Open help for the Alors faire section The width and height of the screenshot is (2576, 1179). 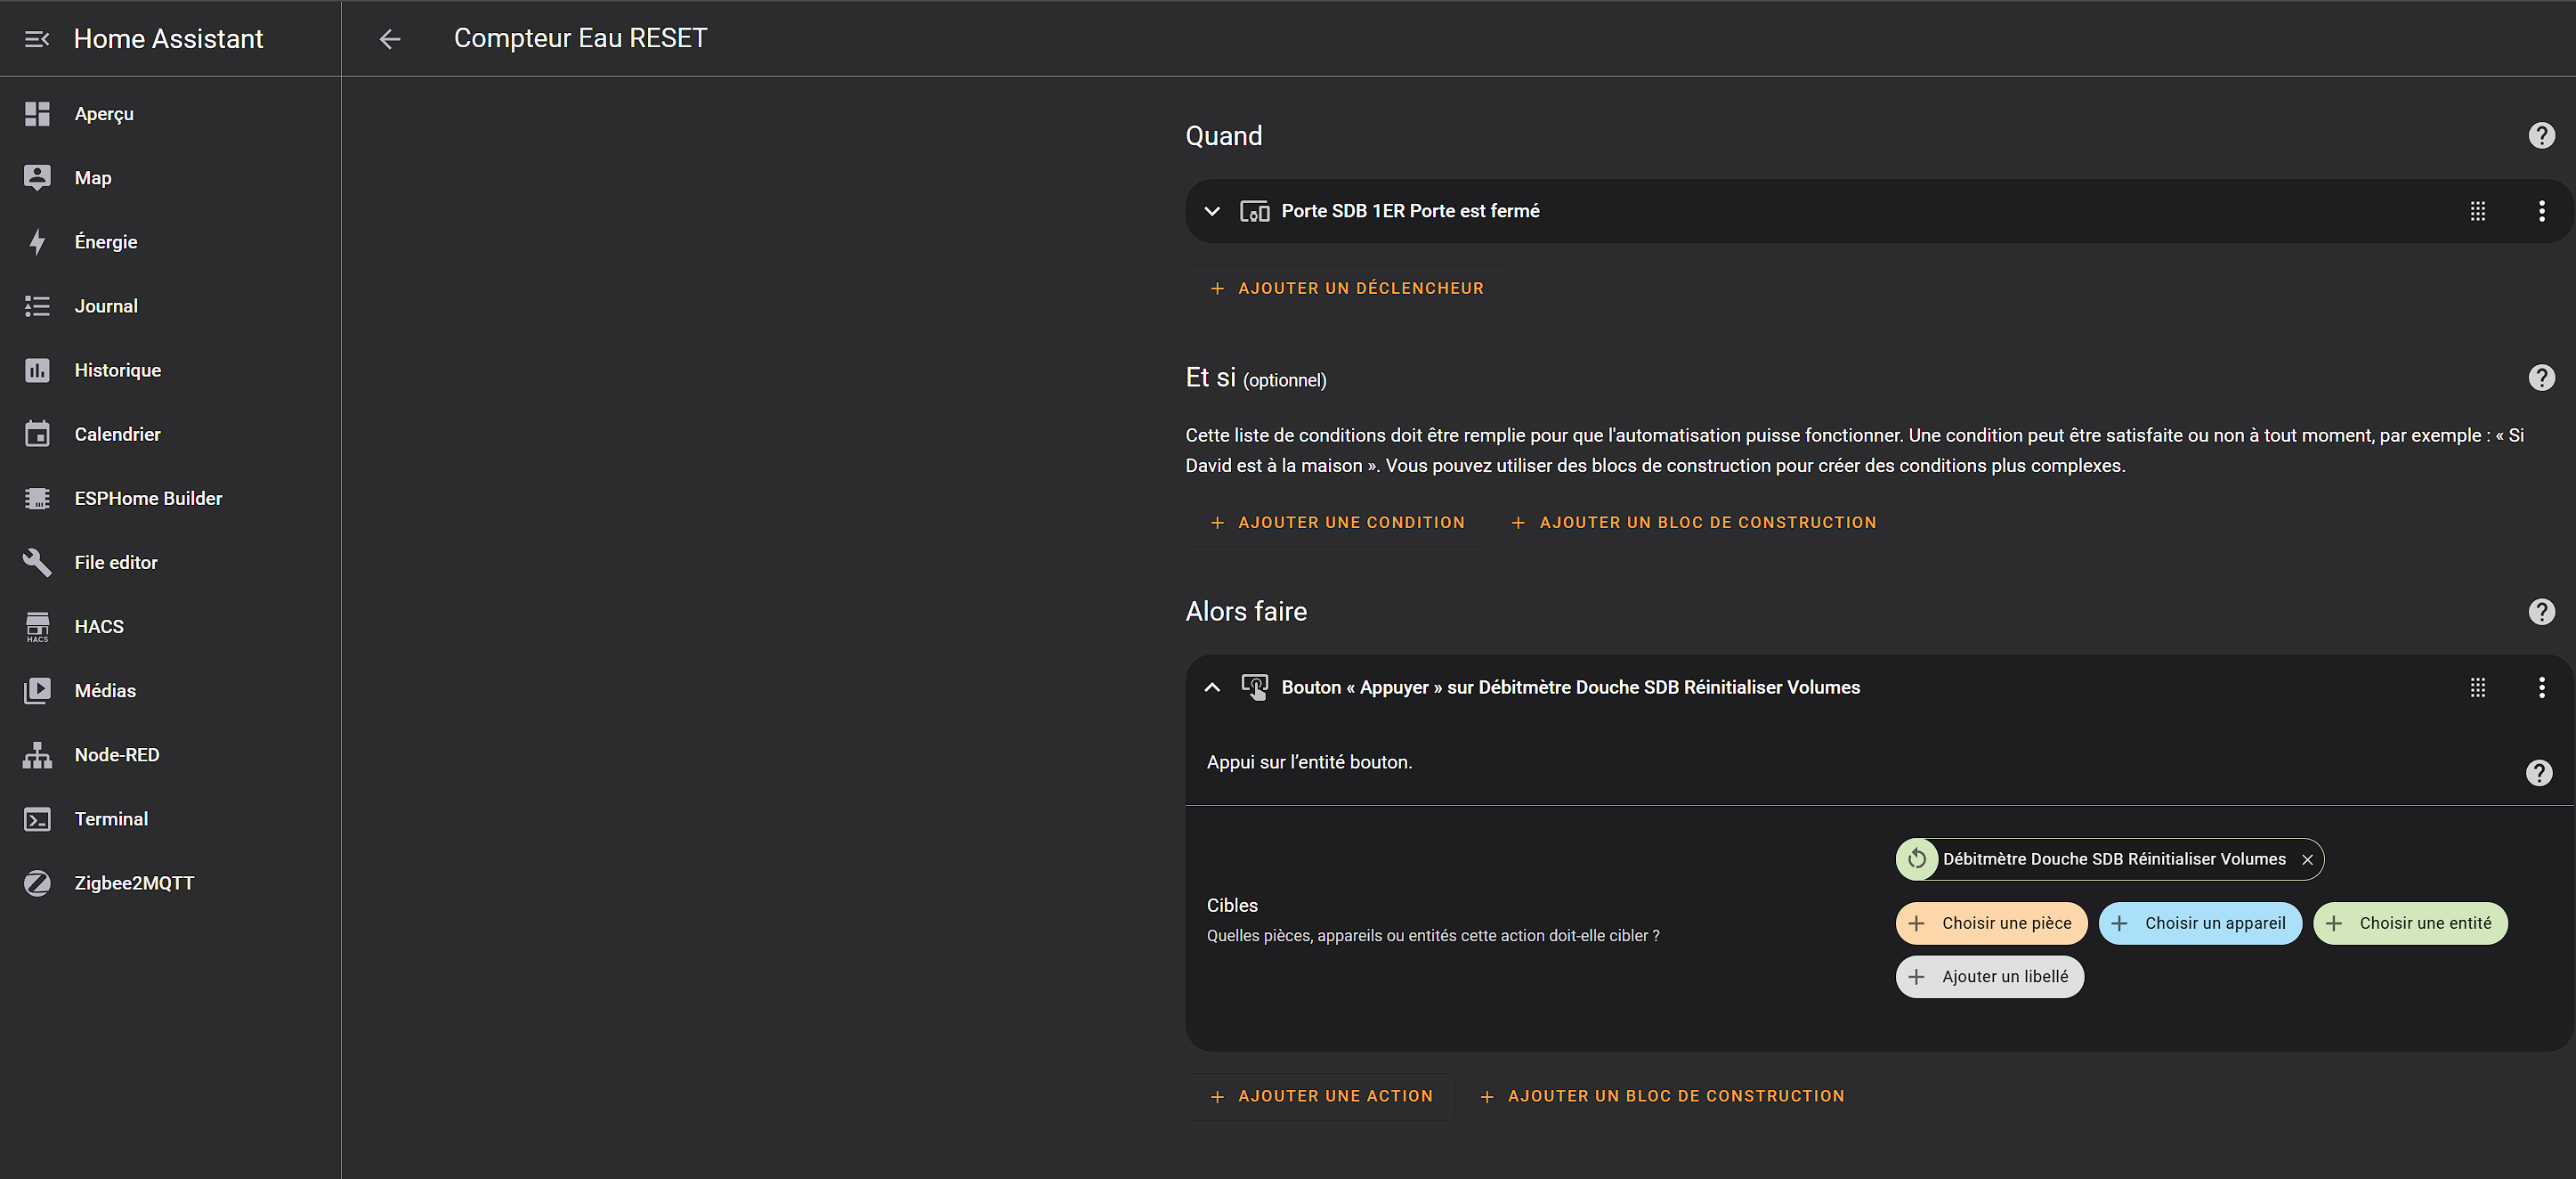(x=2541, y=612)
